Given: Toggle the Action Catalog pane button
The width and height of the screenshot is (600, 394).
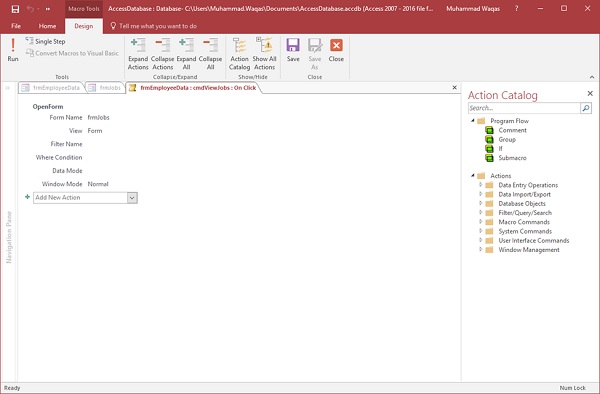Looking at the screenshot, I should (x=240, y=54).
